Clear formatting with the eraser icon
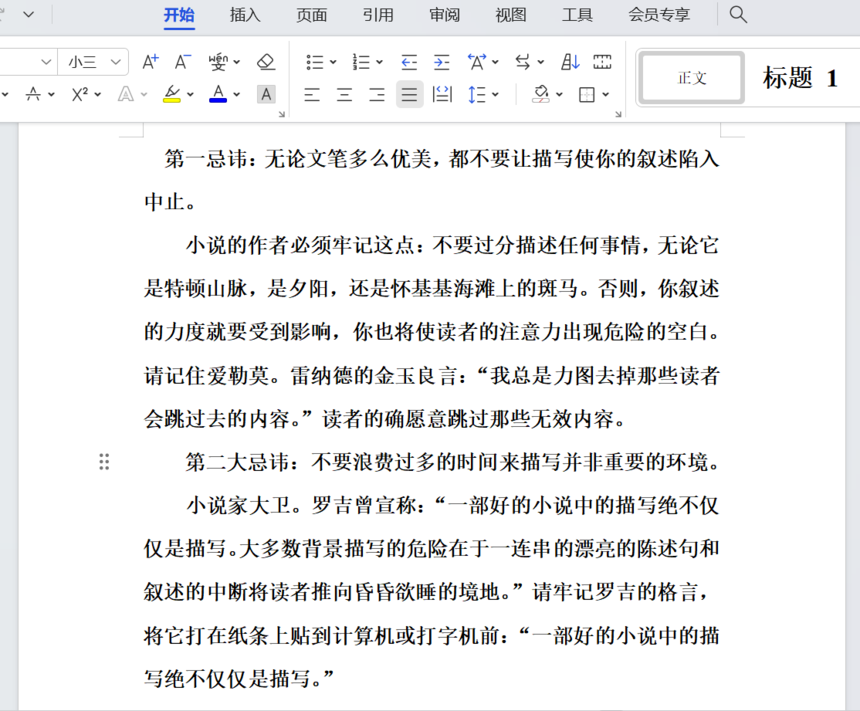Screen dimensions: 860x711 click(x=266, y=62)
